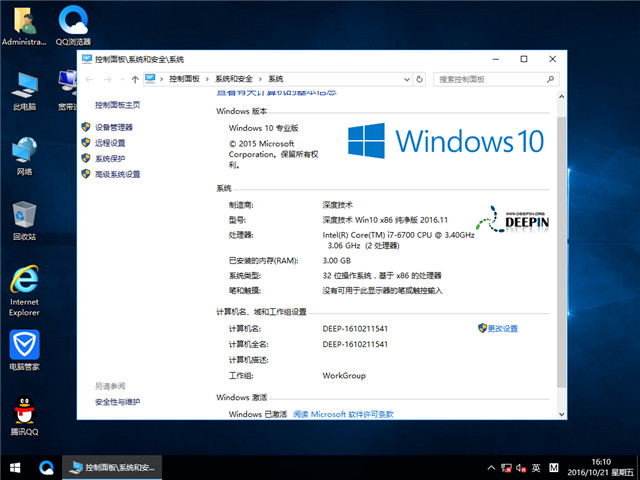Click the 'DEEP-1610211541' value beside 计算机名
Screen dimensions: 640x480
tap(355, 329)
